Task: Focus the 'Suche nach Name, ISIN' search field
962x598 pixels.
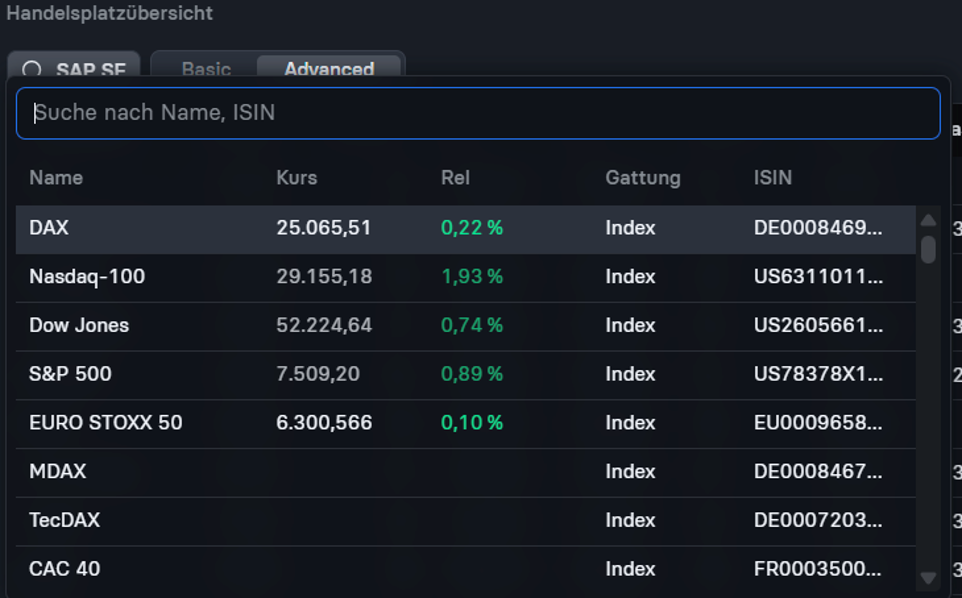Action: (478, 113)
